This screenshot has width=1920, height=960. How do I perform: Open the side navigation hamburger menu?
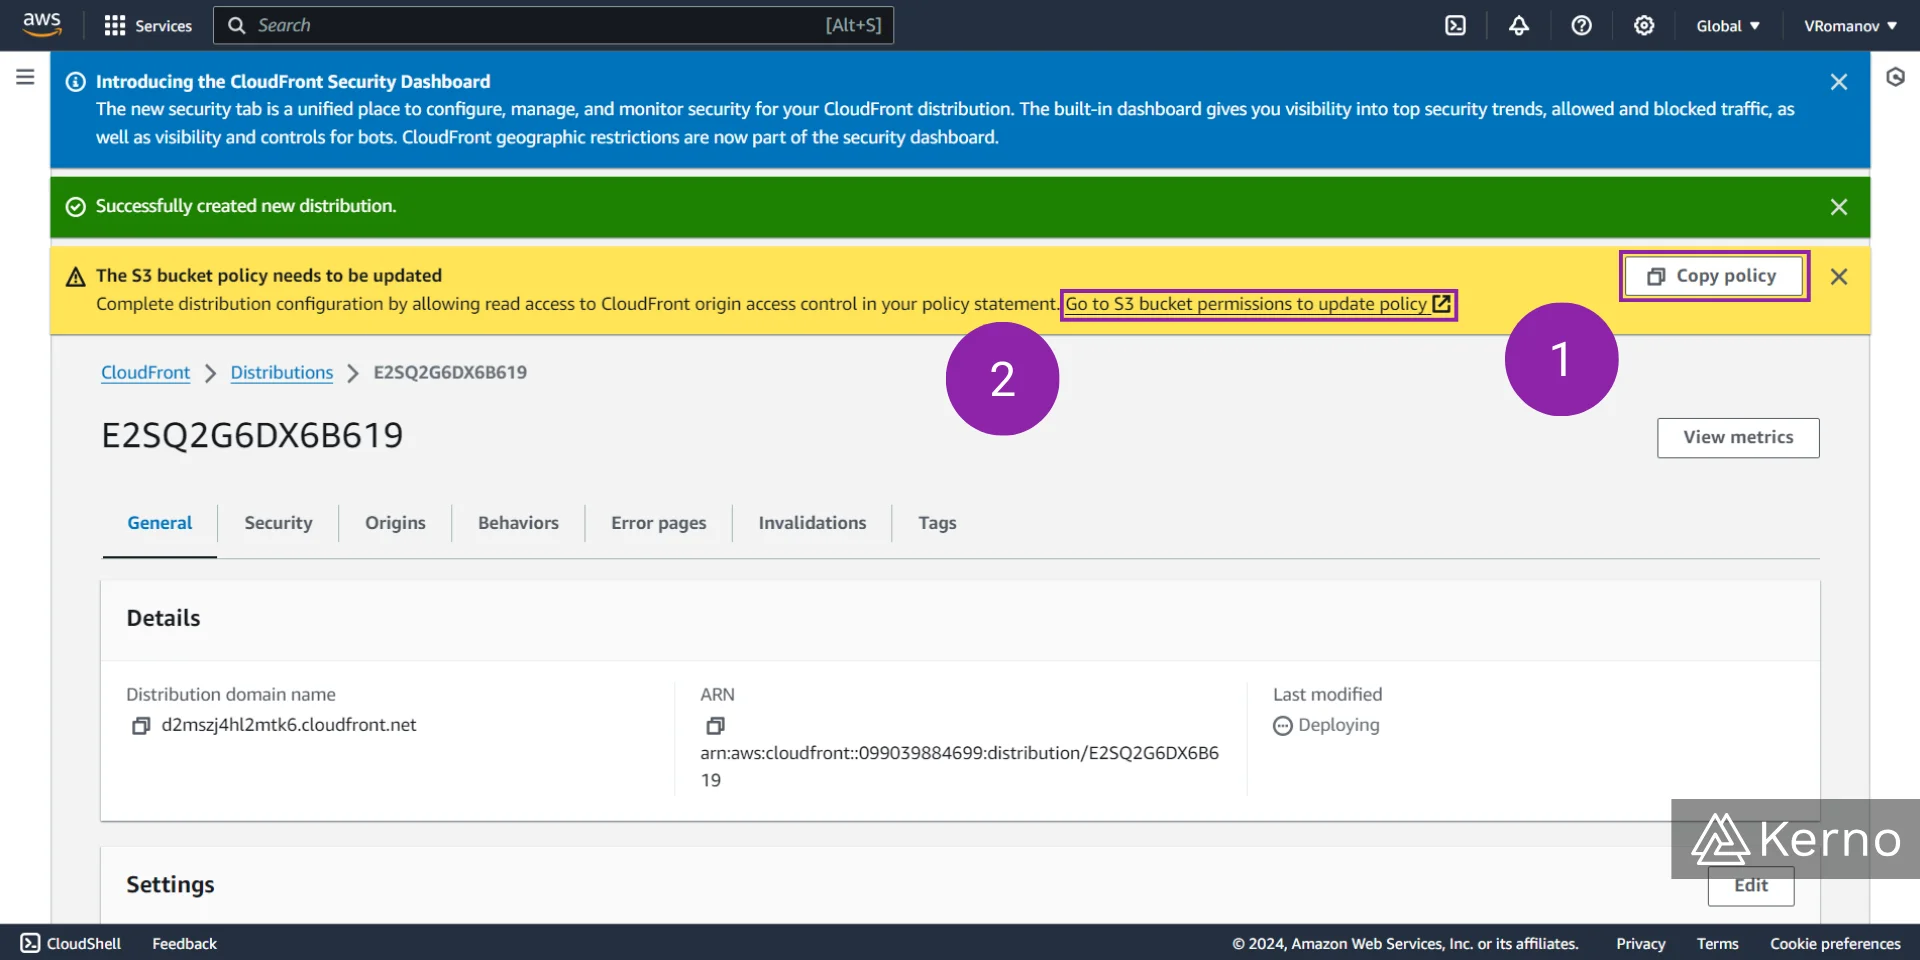(x=26, y=77)
